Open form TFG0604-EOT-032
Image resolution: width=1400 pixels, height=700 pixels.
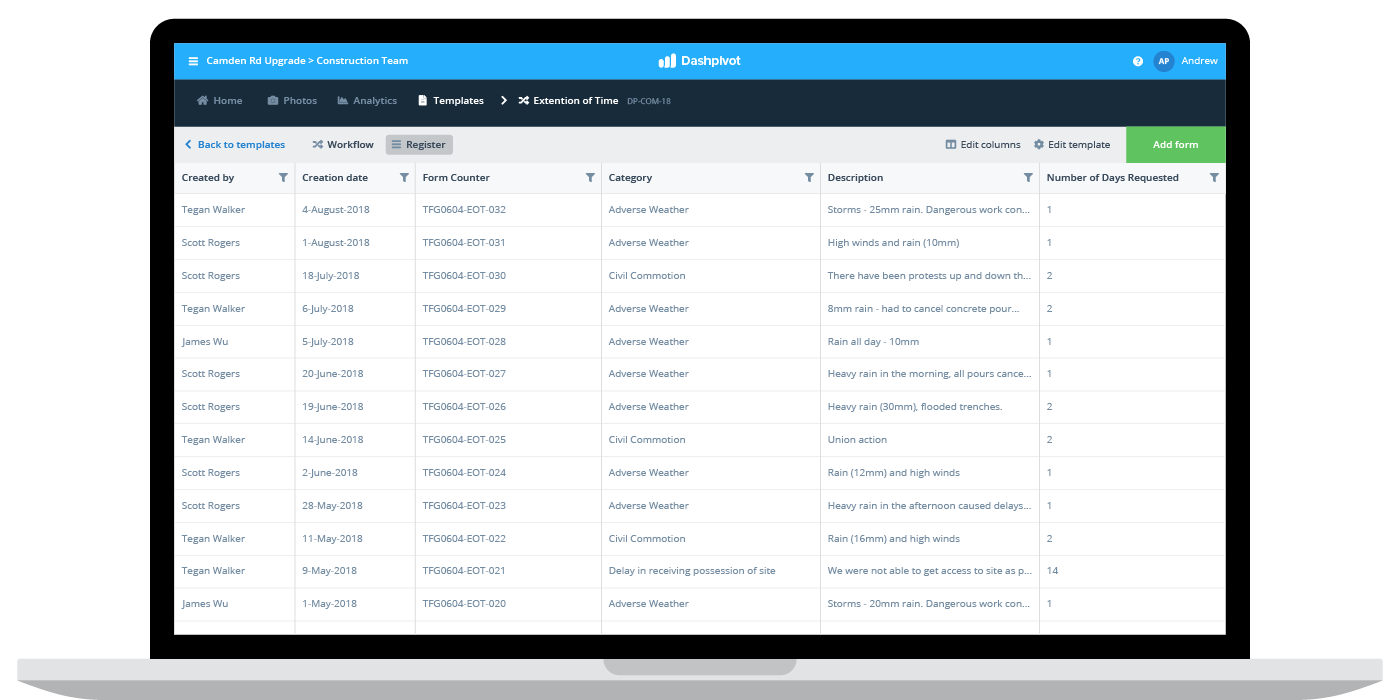[x=464, y=210]
